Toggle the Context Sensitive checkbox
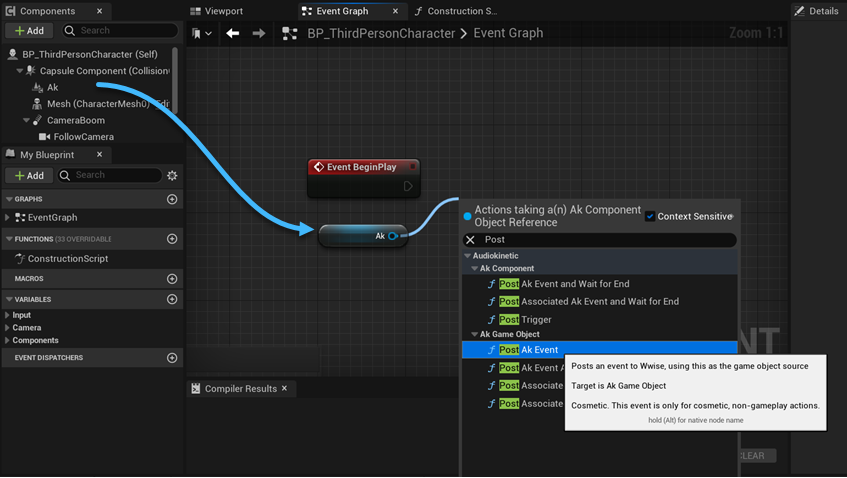847x478 pixels. pos(650,216)
